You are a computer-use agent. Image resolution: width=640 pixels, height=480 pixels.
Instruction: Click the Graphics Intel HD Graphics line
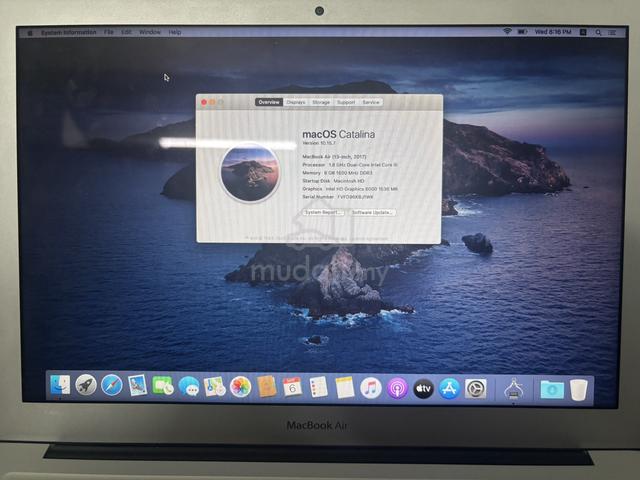pyautogui.click(x=350, y=189)
